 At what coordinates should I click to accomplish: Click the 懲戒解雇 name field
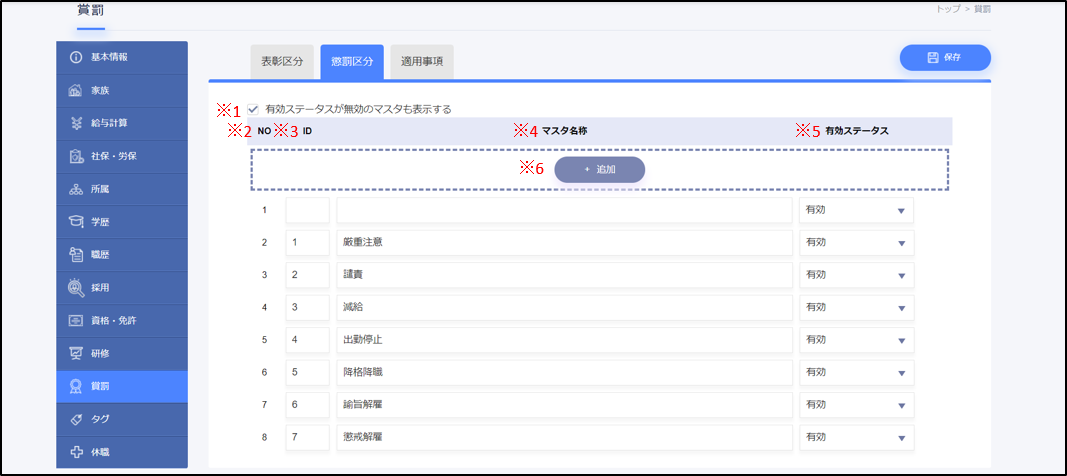565,437
